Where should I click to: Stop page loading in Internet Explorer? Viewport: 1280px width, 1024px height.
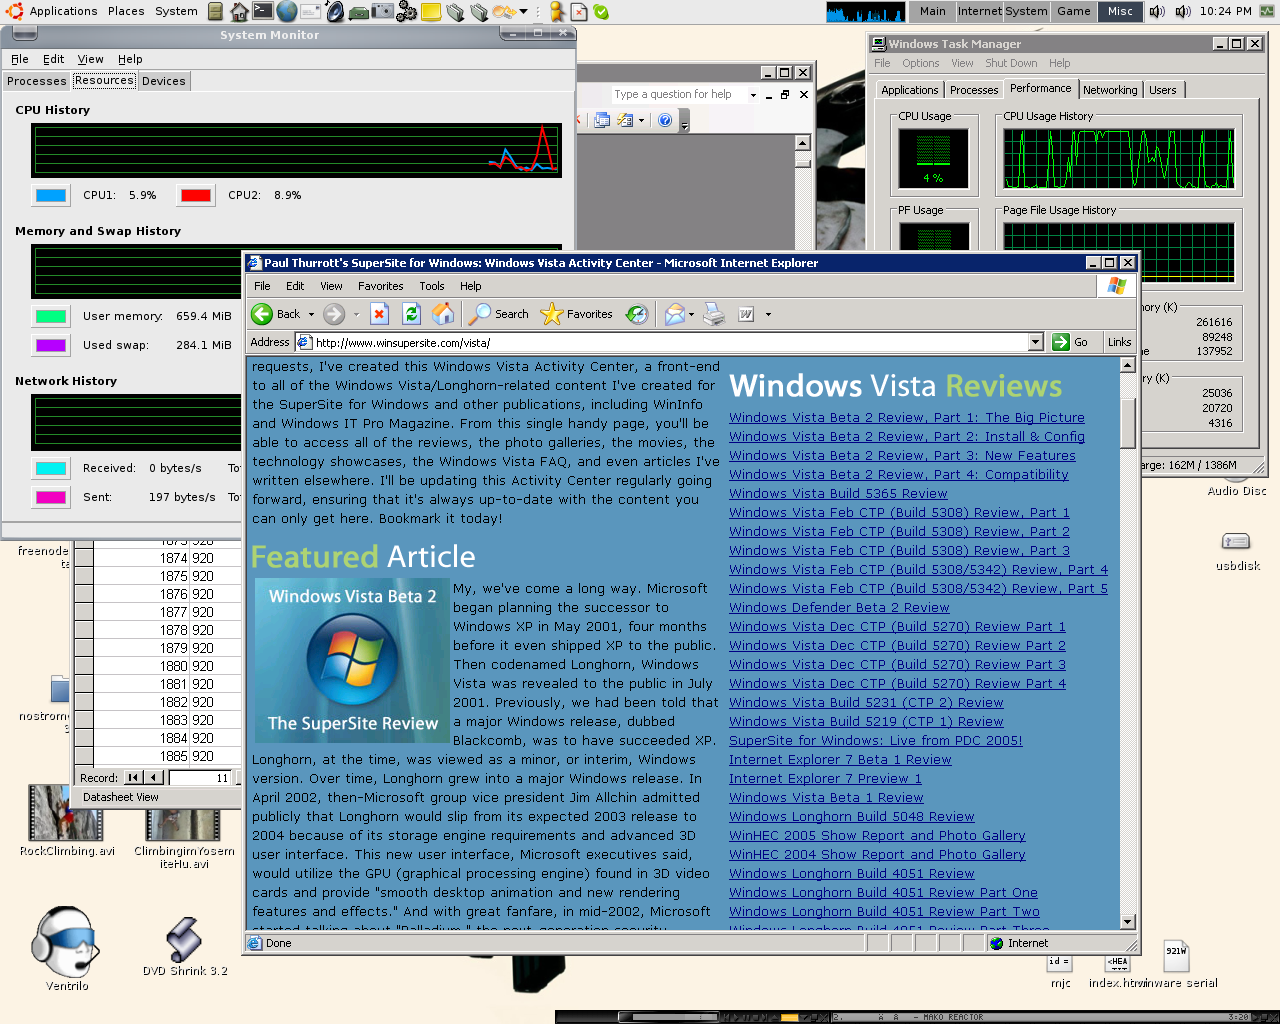[x=379, y=314]
